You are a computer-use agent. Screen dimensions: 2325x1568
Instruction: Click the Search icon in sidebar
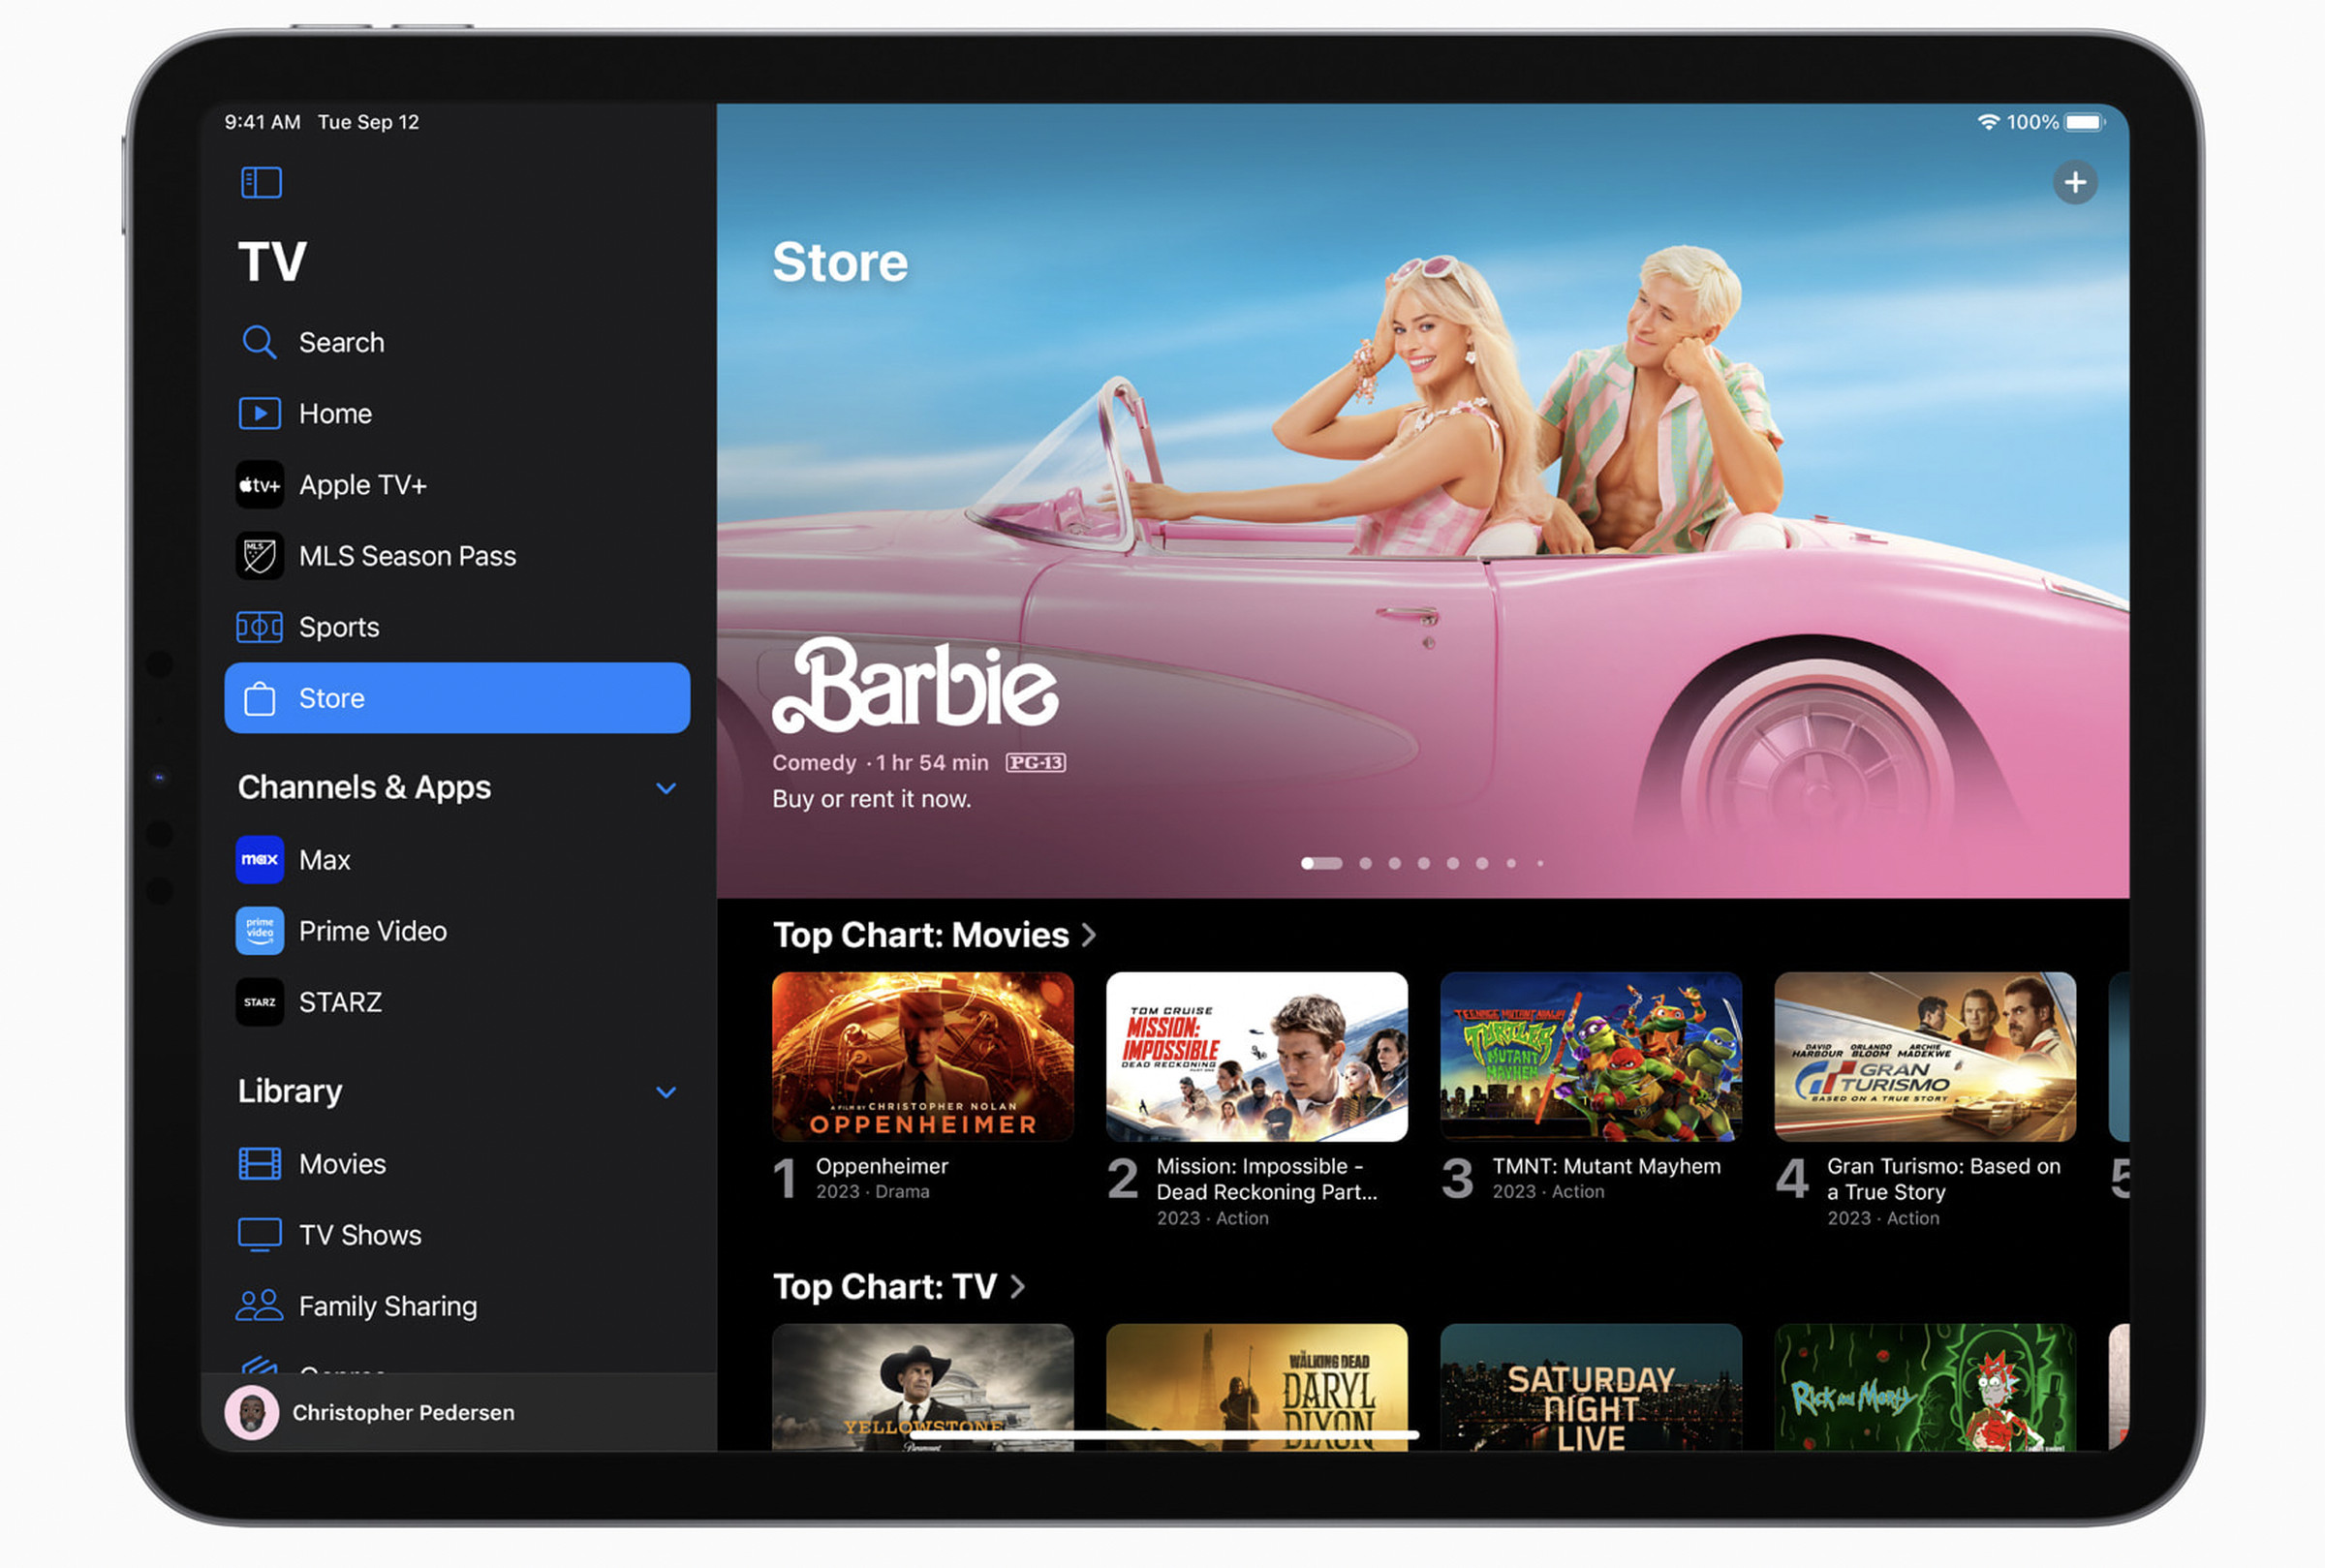click(x=258, y=341)
